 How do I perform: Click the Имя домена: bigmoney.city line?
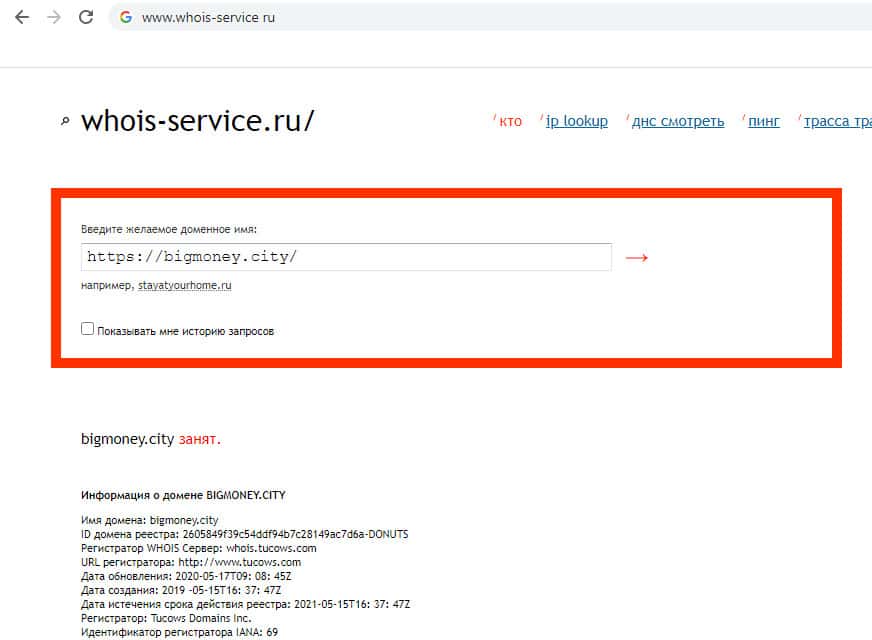[150, 520]
